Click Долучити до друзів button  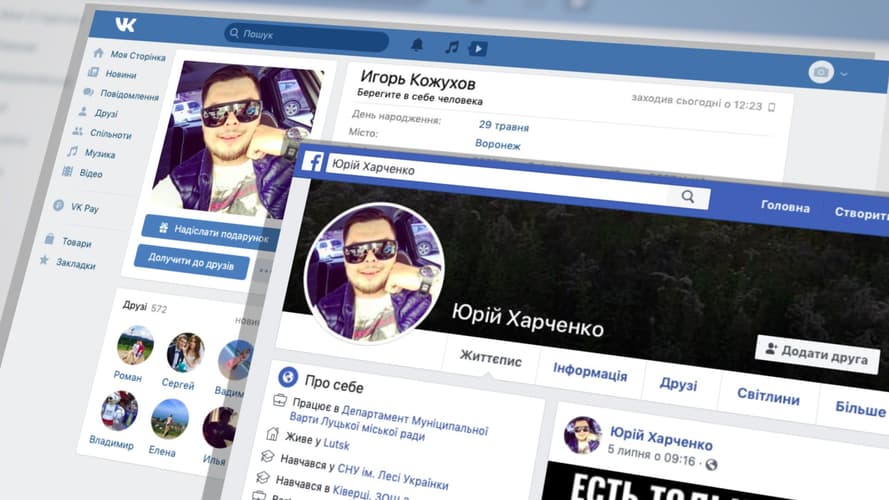pyautogui.click(x=191, y=264)
